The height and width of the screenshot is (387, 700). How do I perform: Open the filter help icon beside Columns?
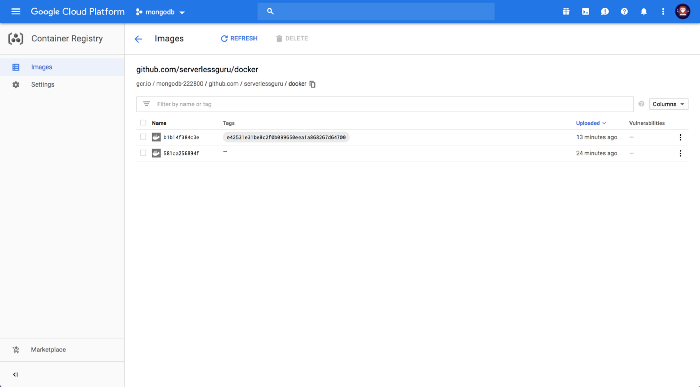641,104
